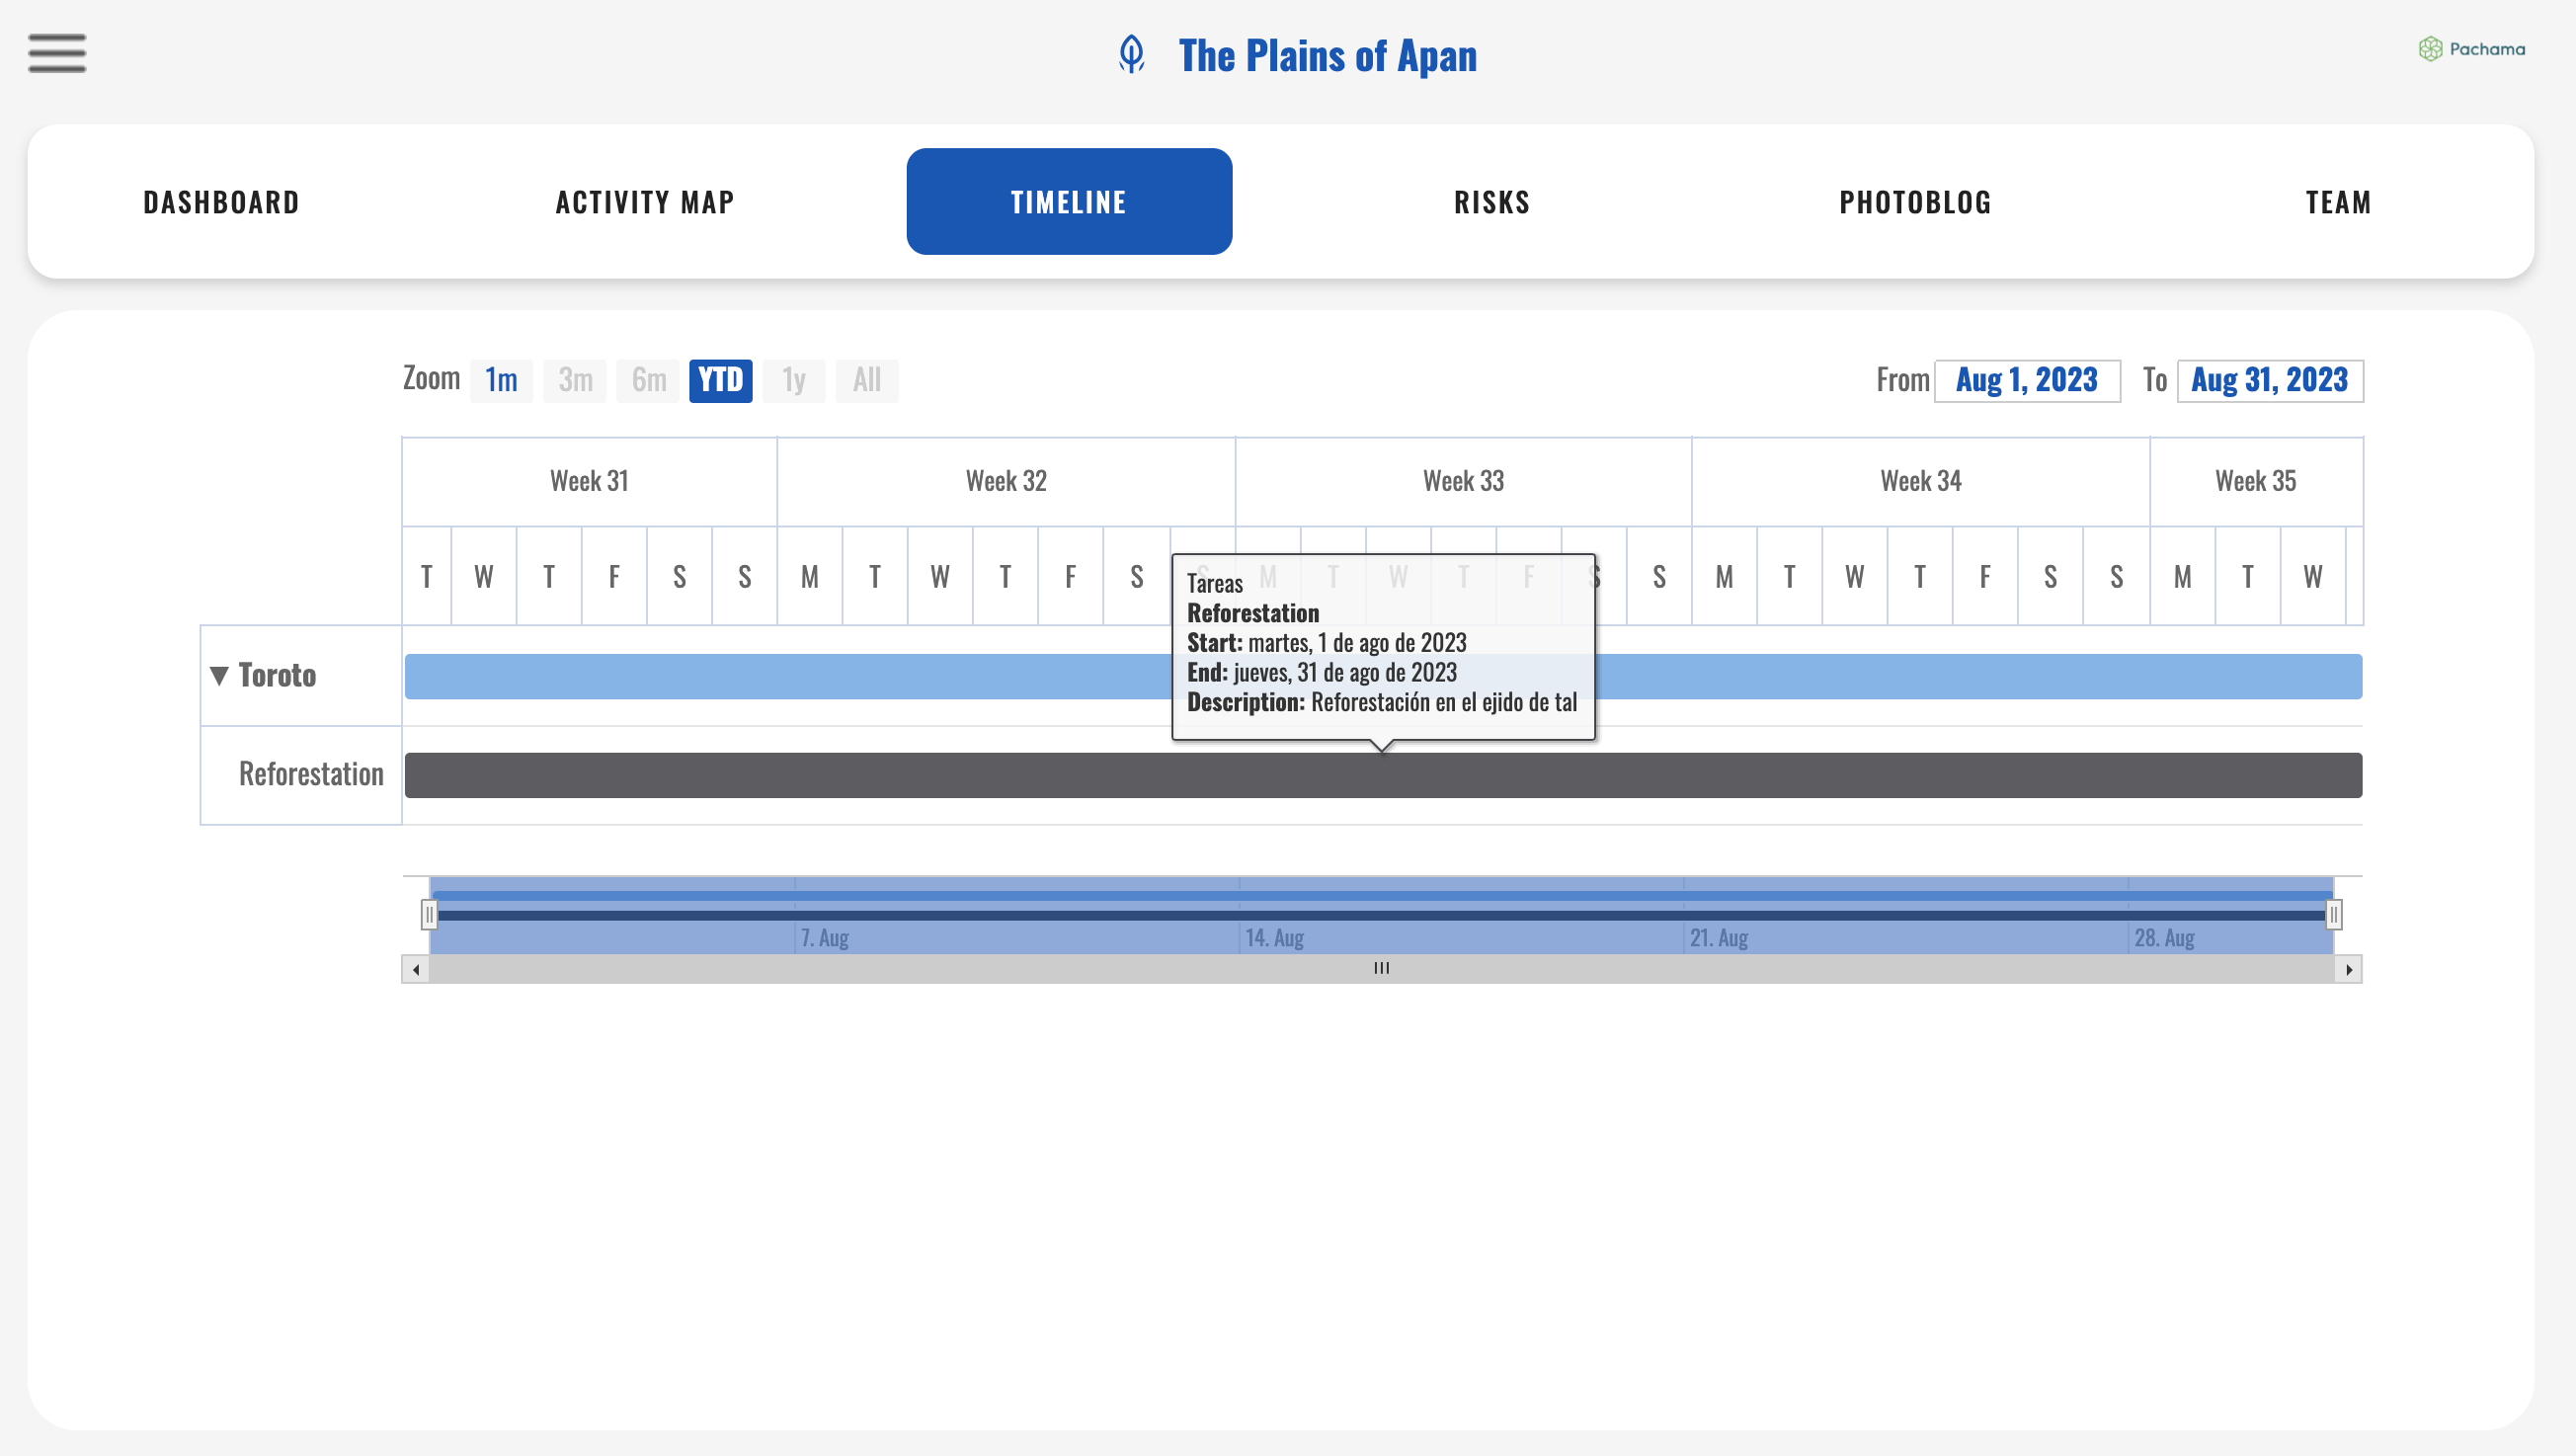Click the right navigator range handle

tap(2333, 914)
